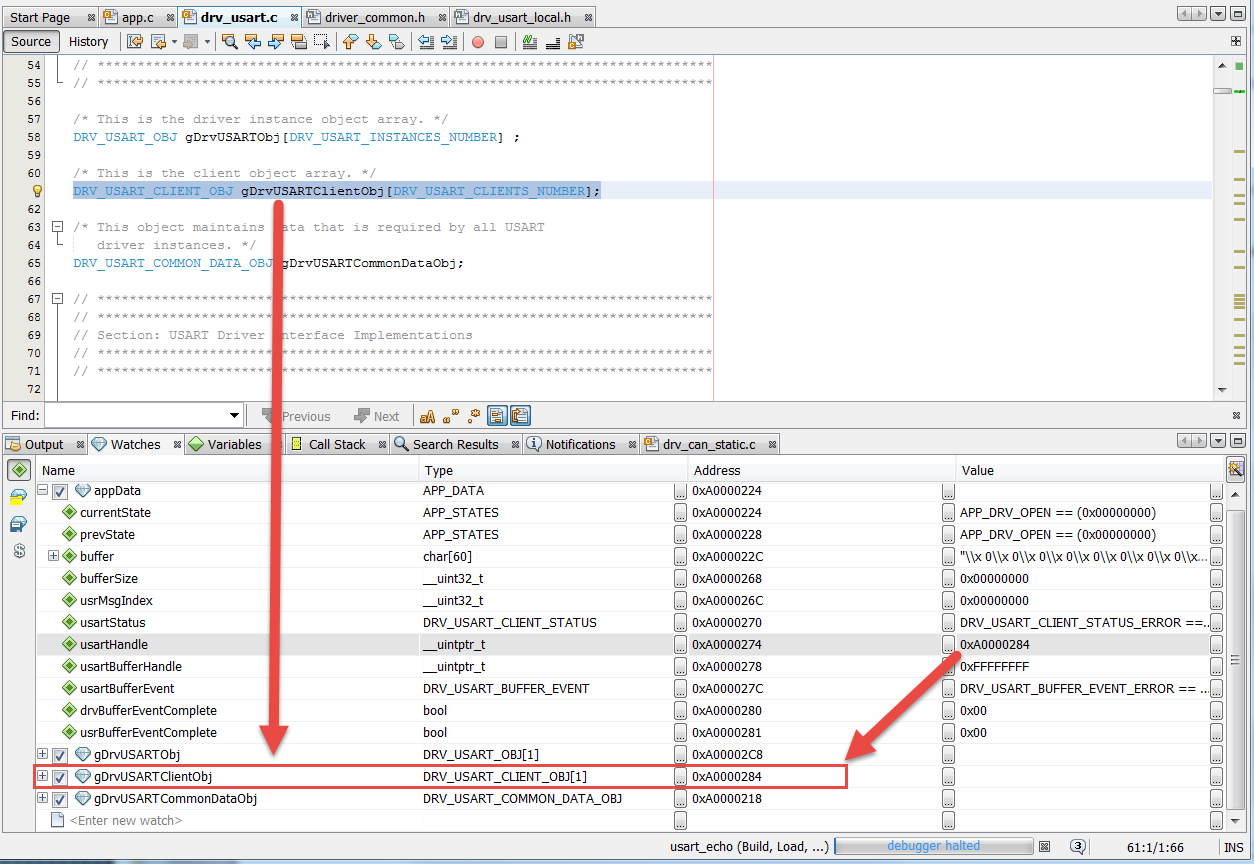Start macro recording with red circle icon

(x=477, y=42)
